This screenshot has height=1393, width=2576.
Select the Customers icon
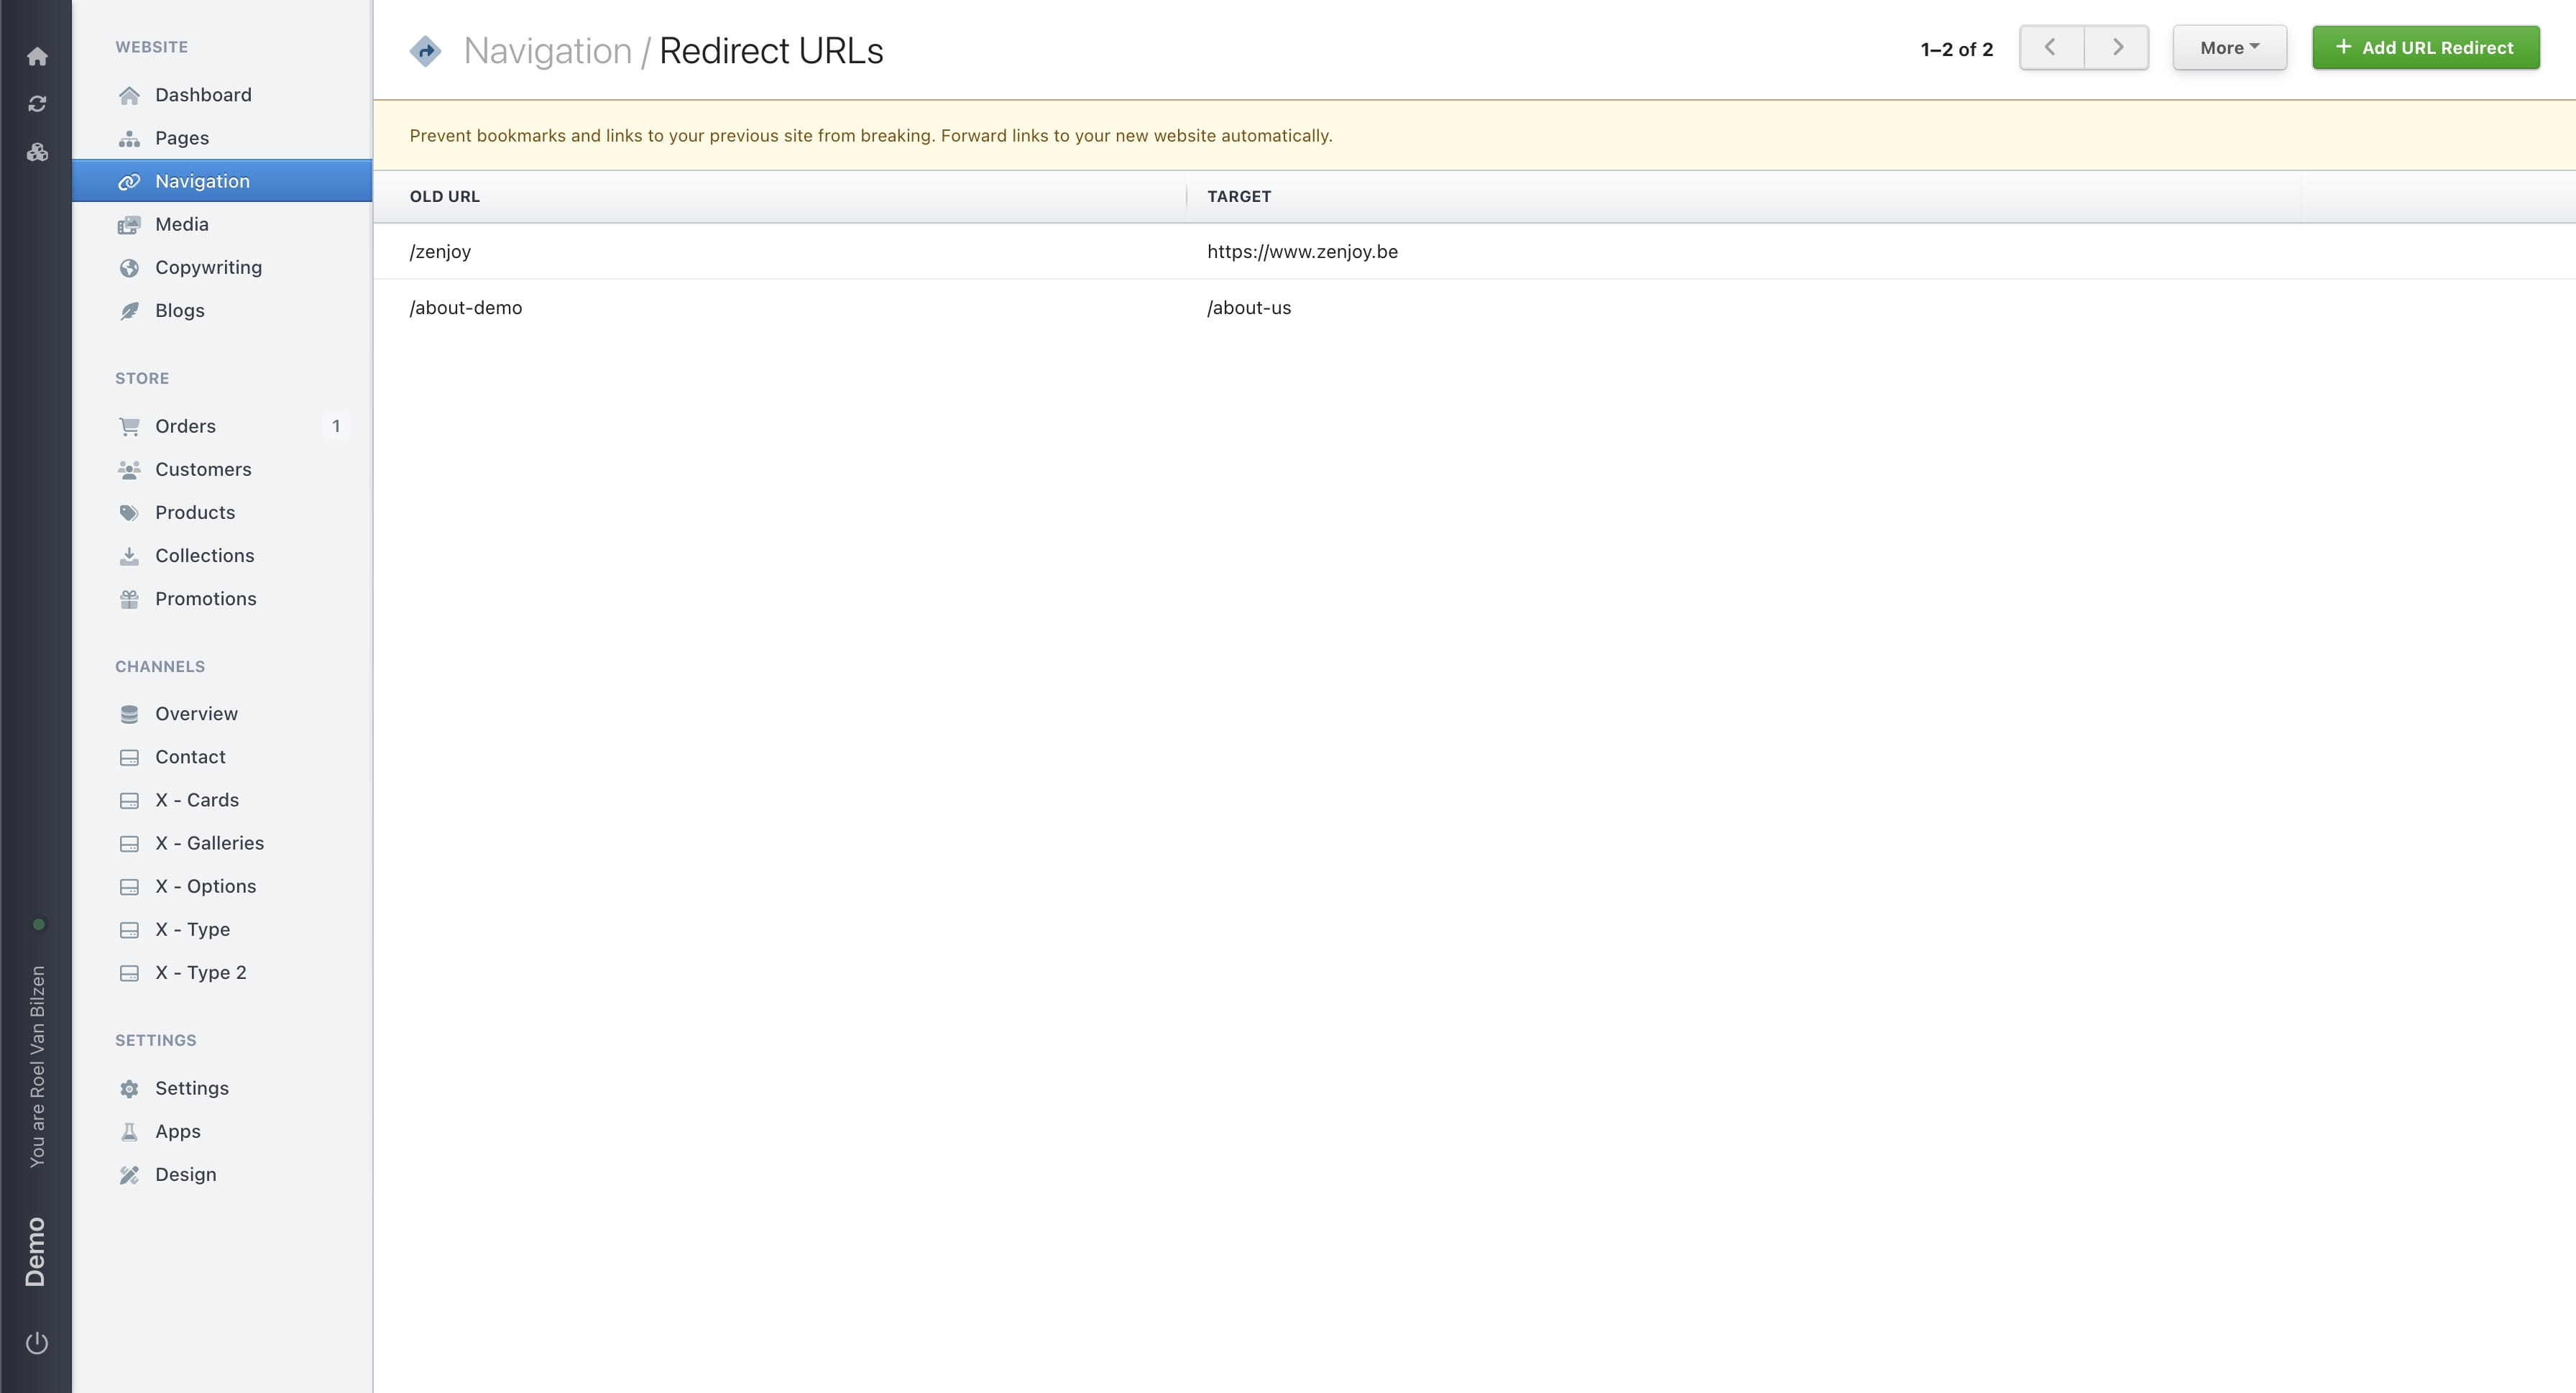[x=130, y=469]
